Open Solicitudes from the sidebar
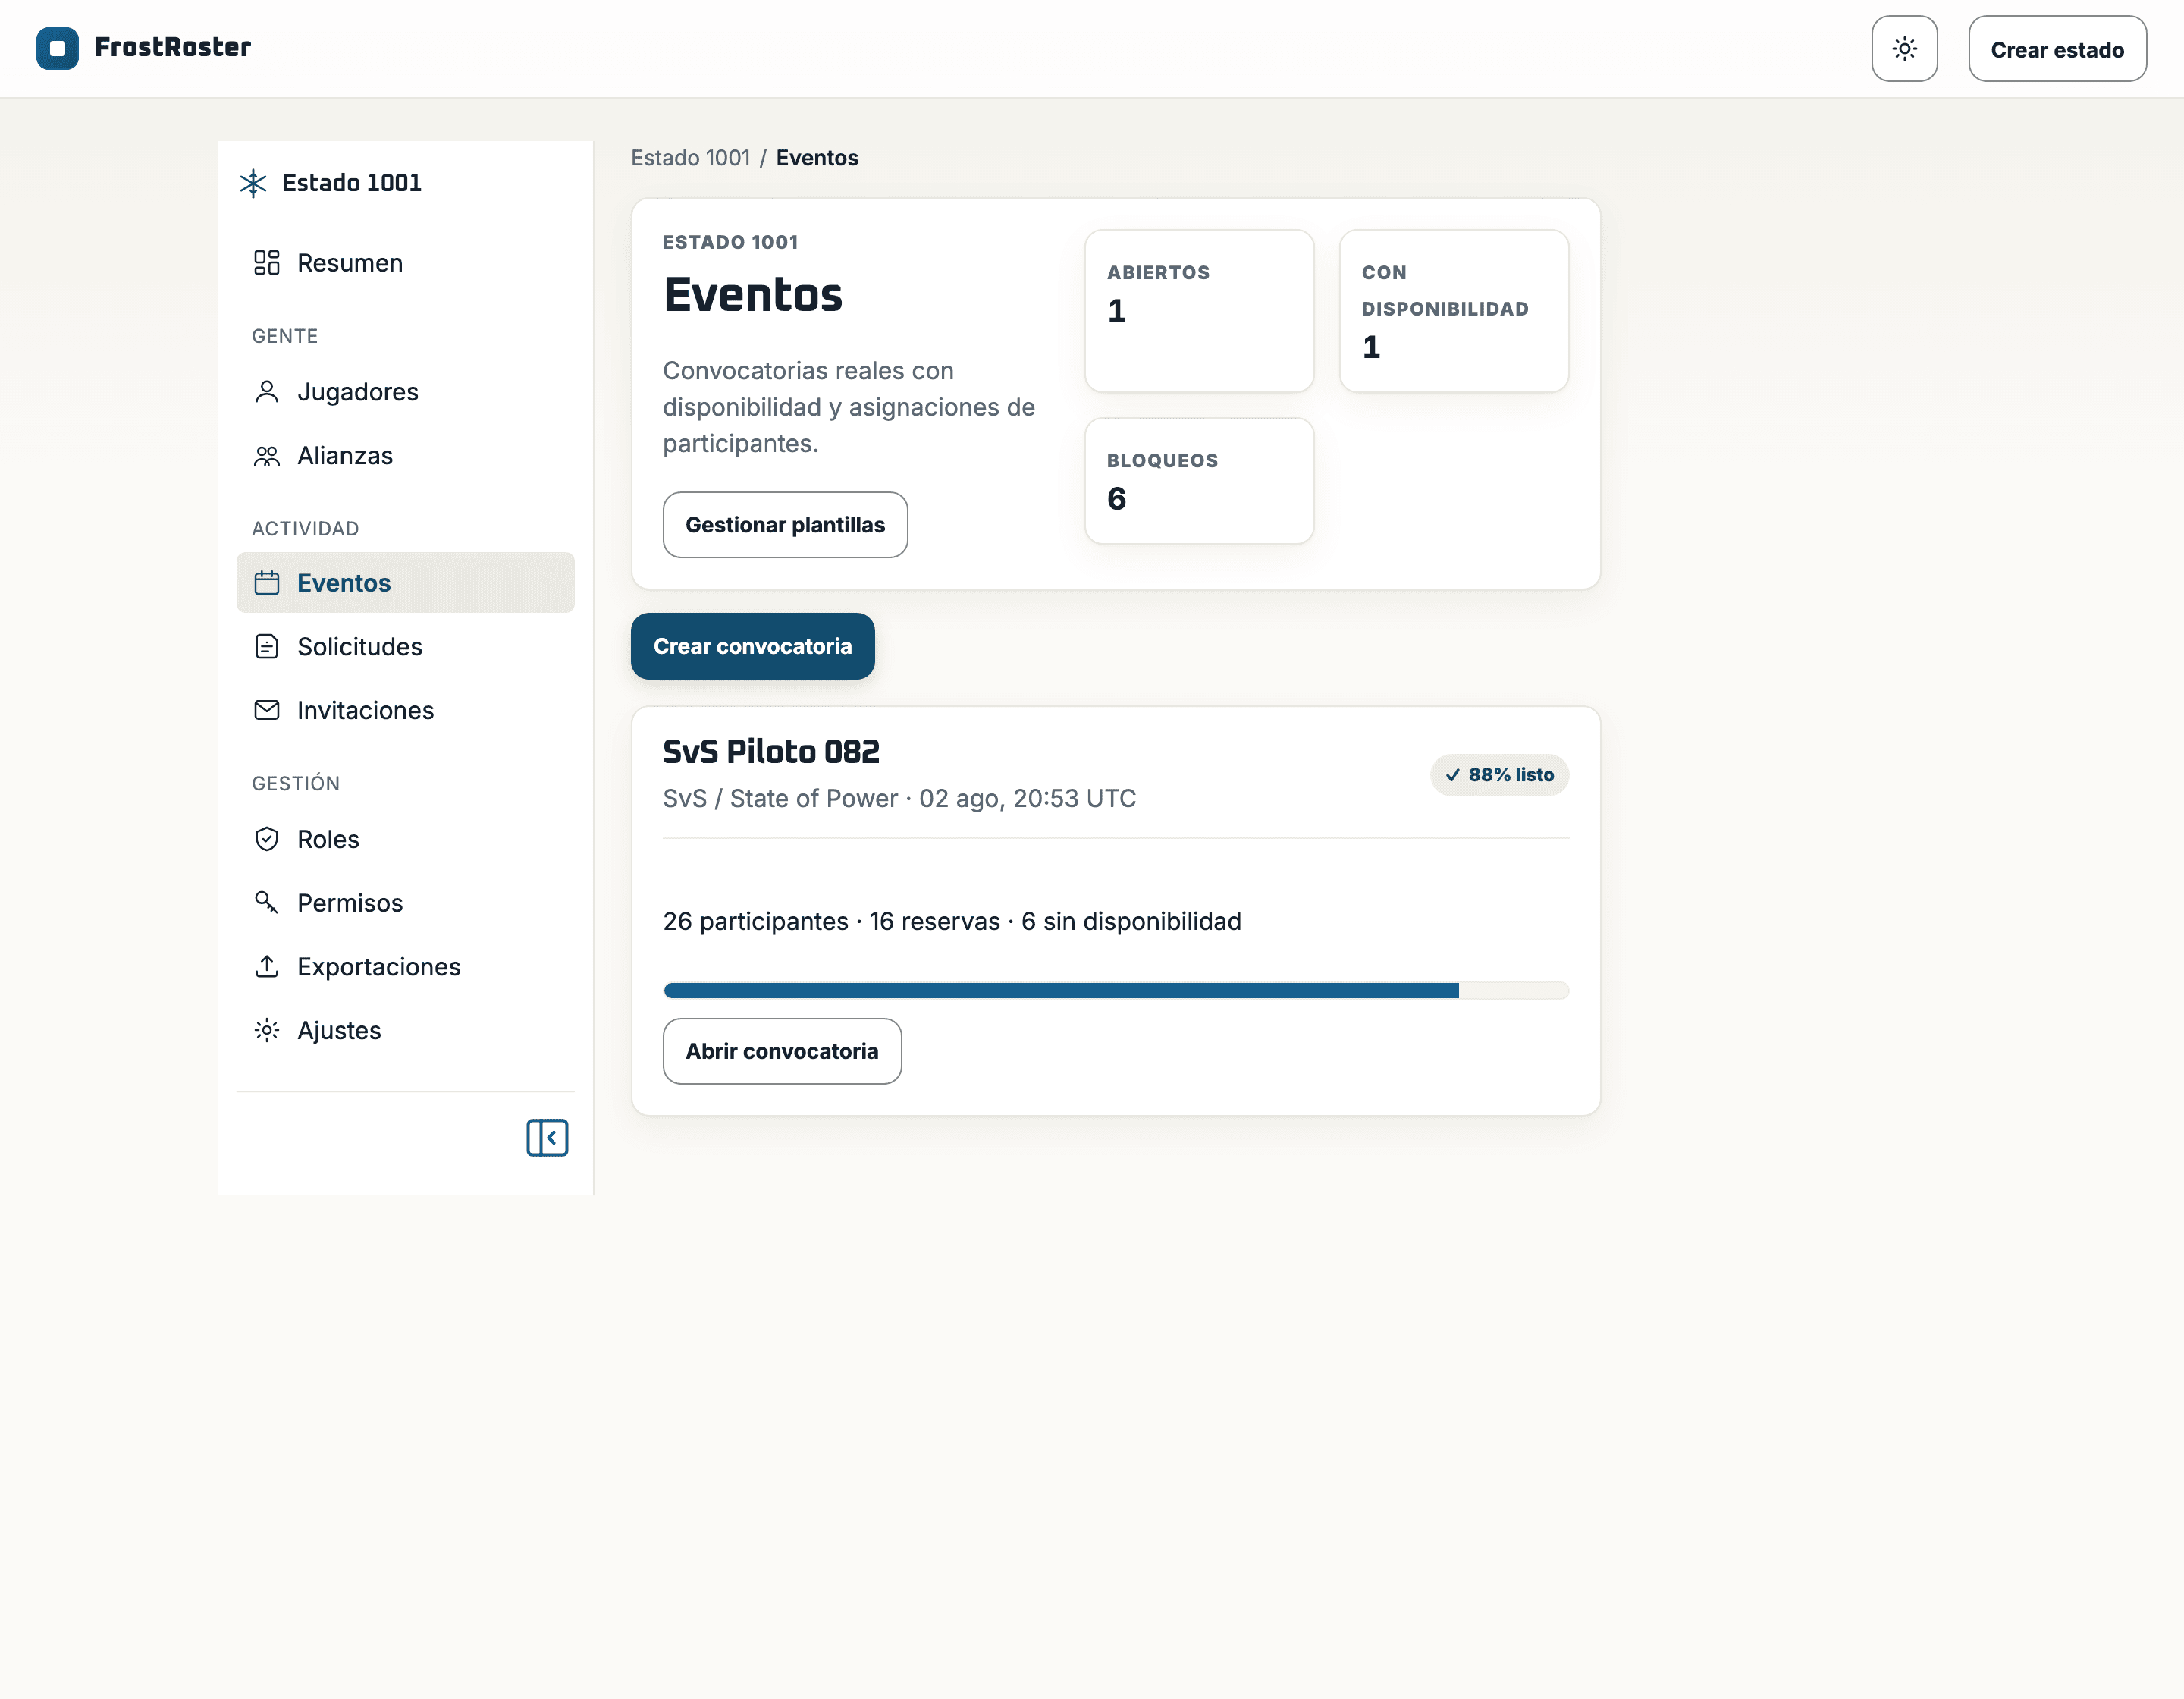 click(405, 647)
